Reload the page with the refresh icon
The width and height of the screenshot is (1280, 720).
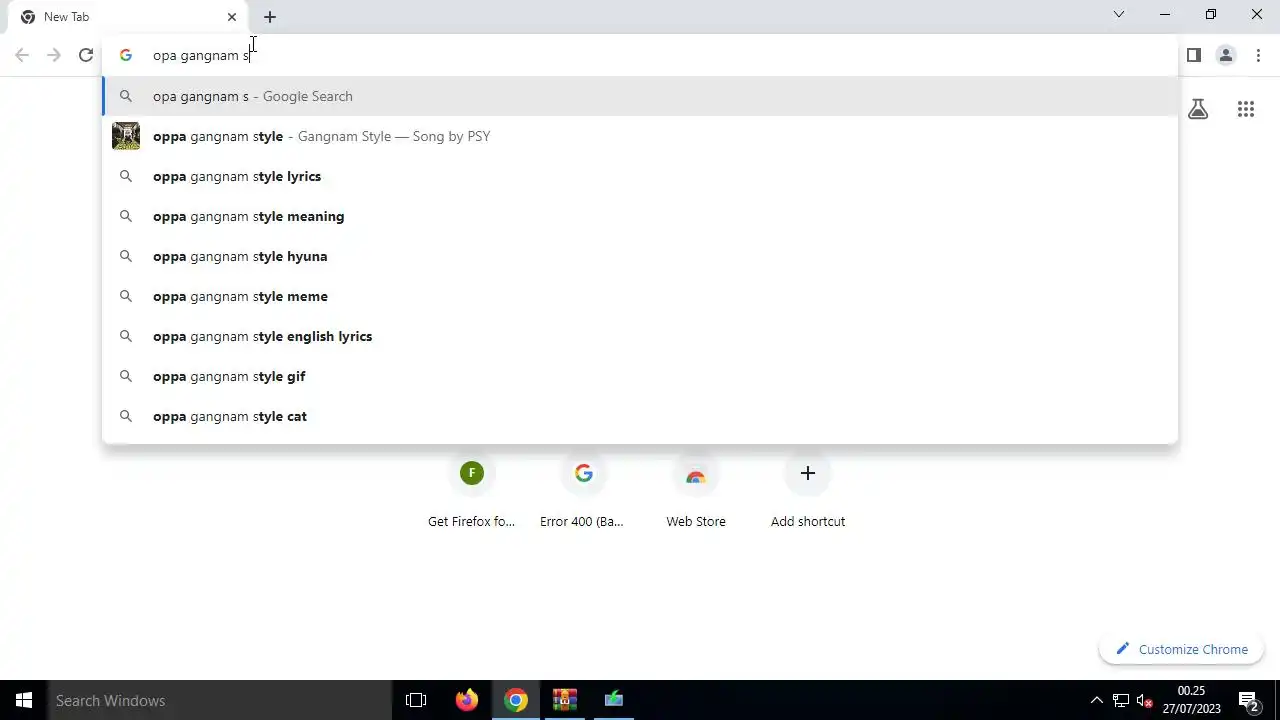pyautogui.click(x=86, y=55)
